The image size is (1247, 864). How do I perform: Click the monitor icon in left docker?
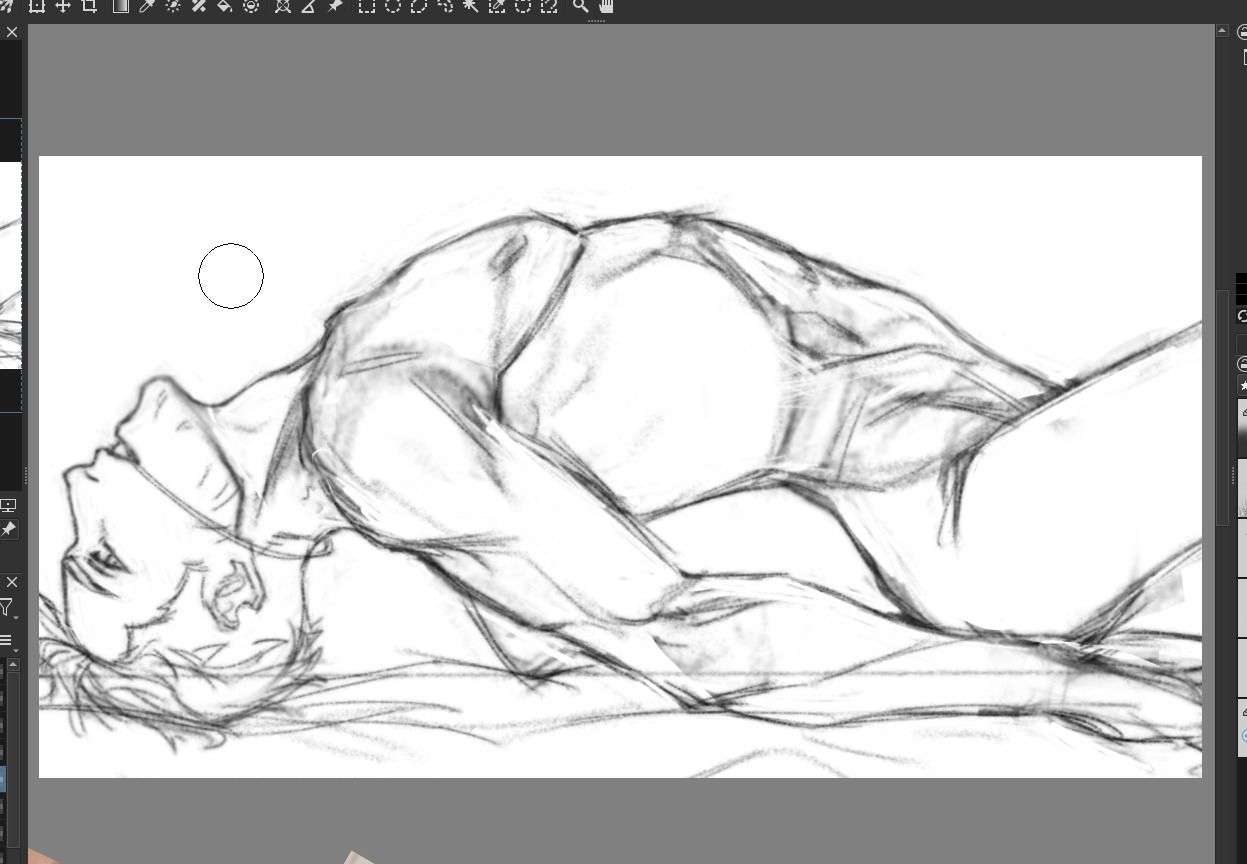point(8,506)
